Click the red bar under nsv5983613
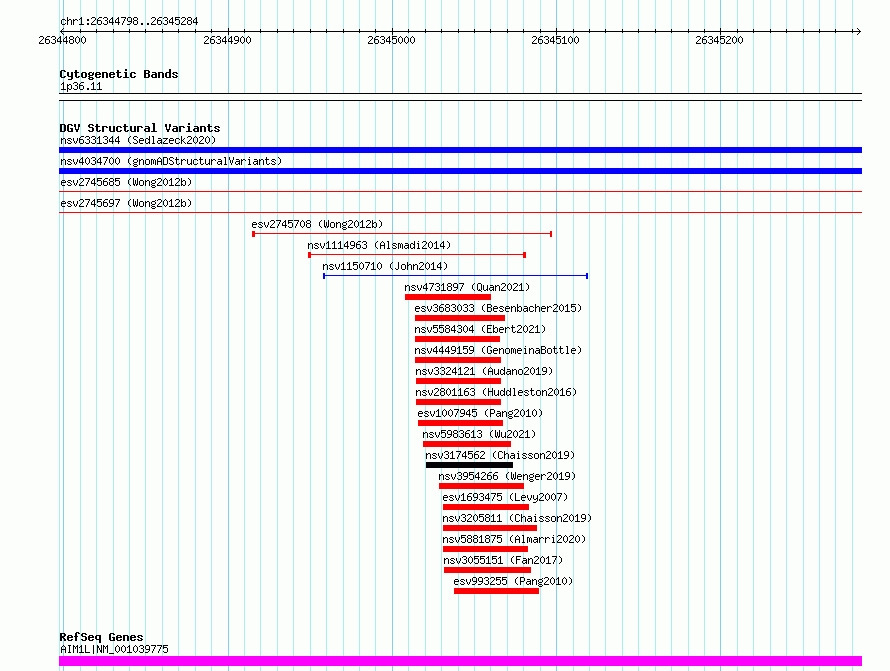Image resolution: width=890 pixels, height=671 pixels. (x=467, y=444)
